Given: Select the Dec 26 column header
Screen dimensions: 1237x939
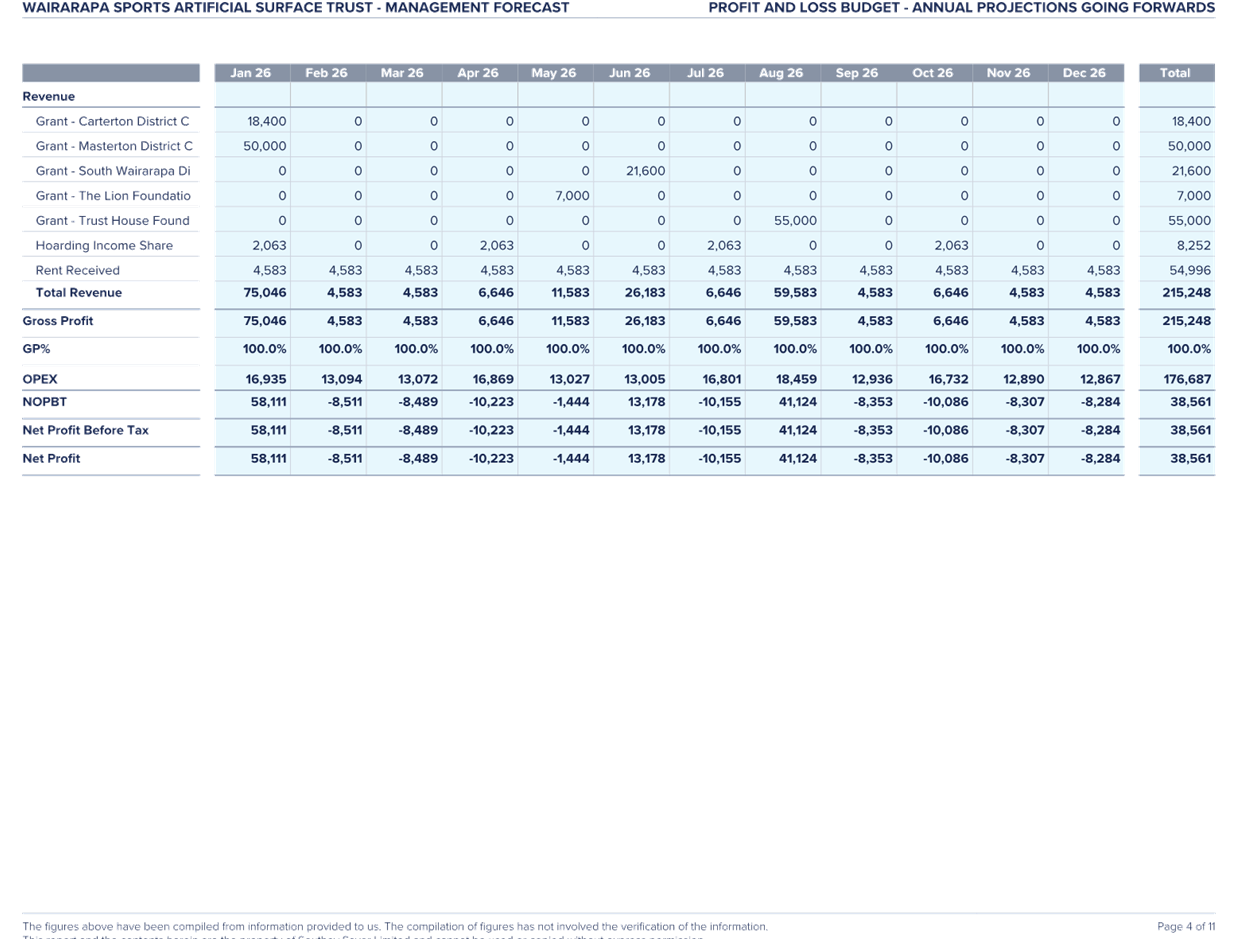Looking at the screenshot, I should click(x=1083, y=72).
